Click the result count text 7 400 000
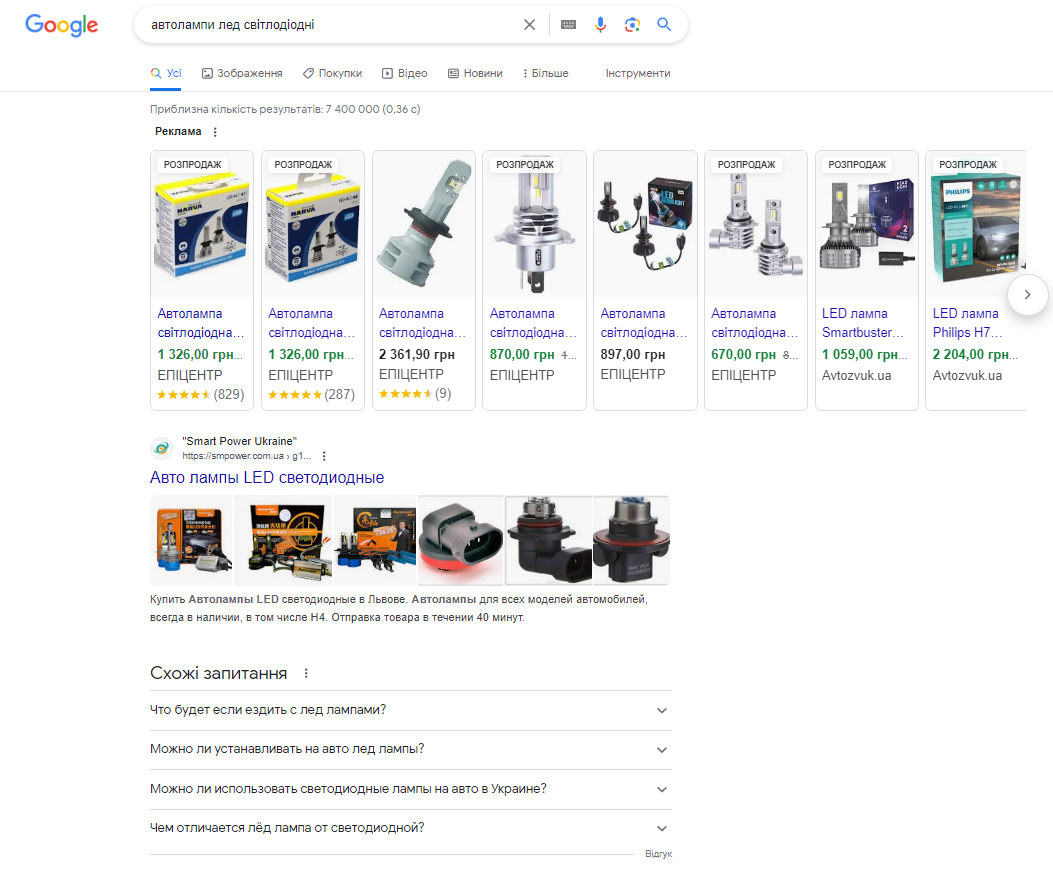 click(285, 109)
